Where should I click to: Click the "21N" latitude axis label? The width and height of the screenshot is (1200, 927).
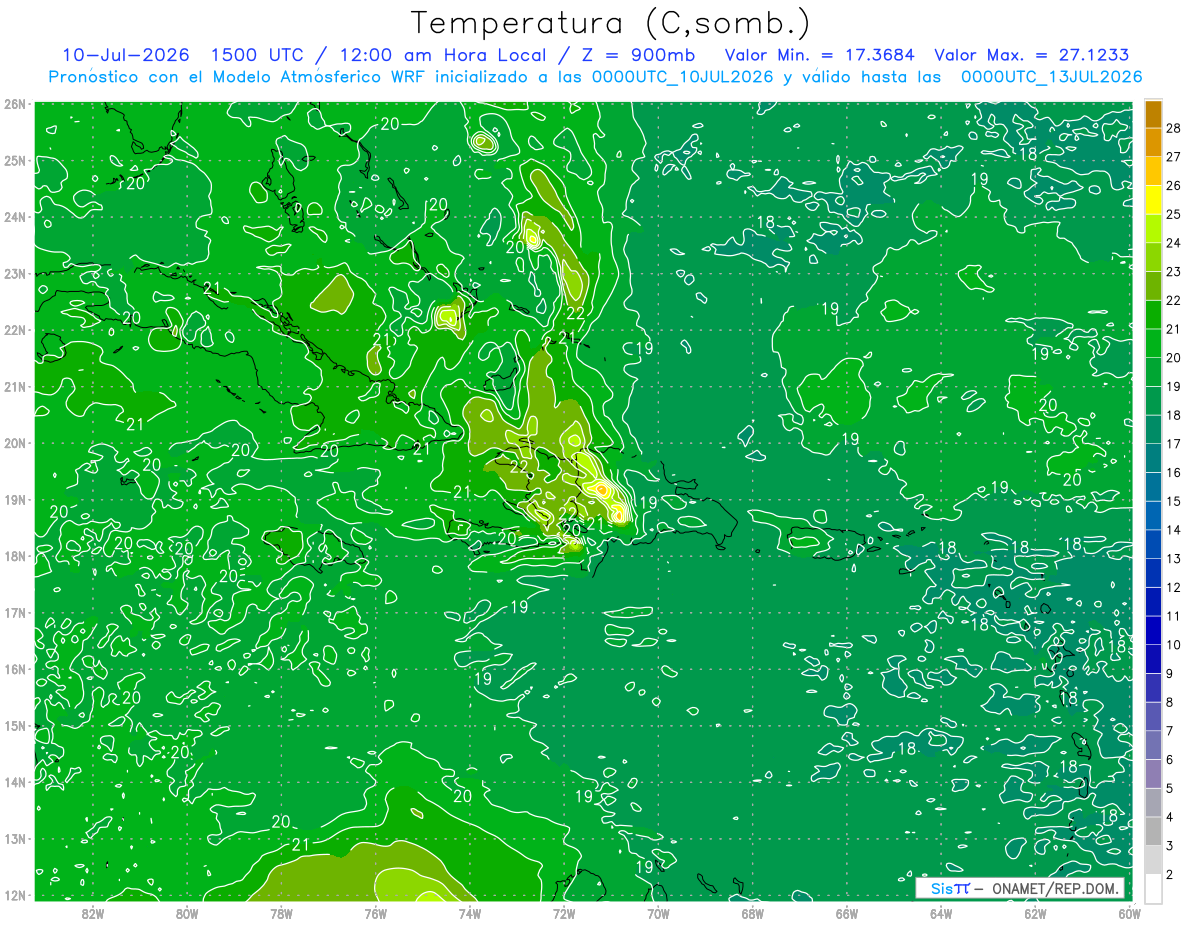pyautogui.click(x=15, y=386)
